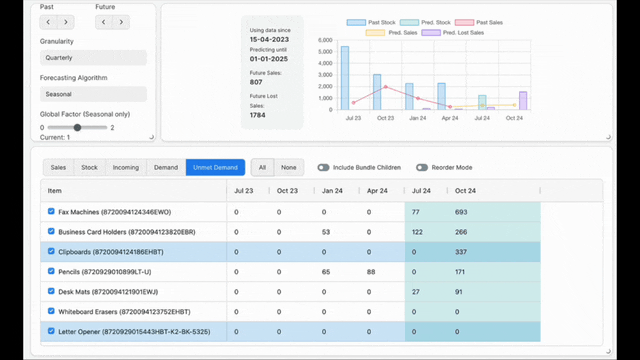The height and width of the screenshot is (360, 640).
Task: Click the Global Factor slider handle
Action: (77, 127)
